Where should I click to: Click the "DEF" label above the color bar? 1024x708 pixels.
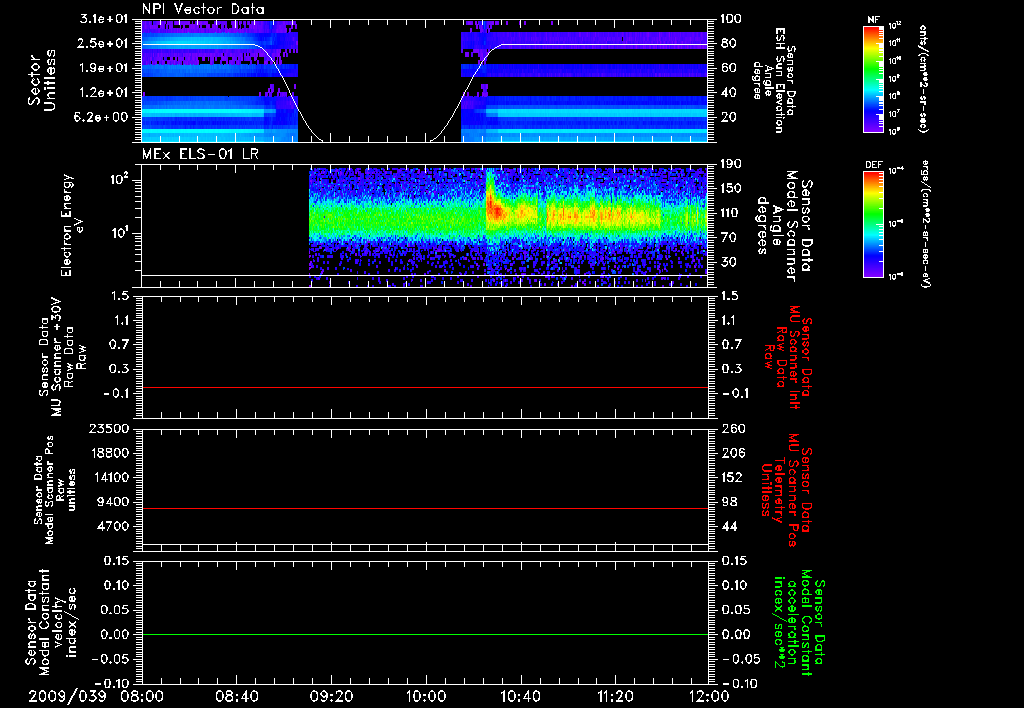coord(873,165)
